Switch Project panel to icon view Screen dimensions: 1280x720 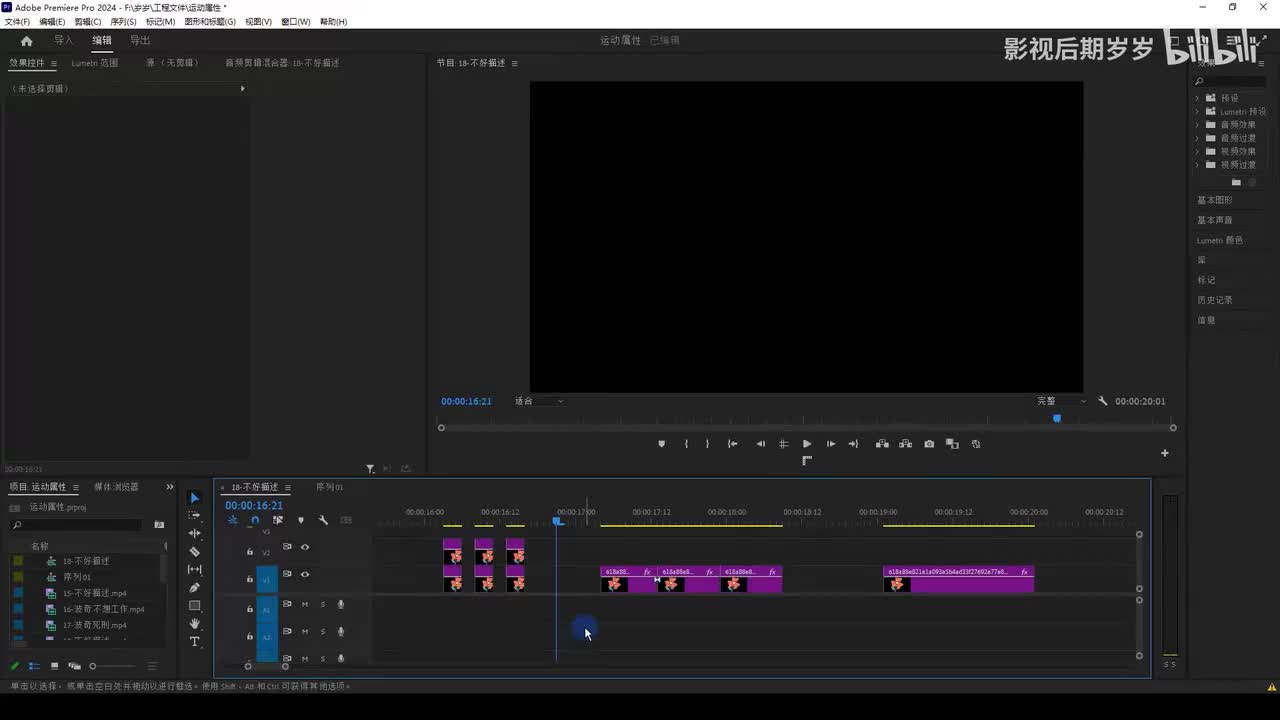(x=54, y=666)
